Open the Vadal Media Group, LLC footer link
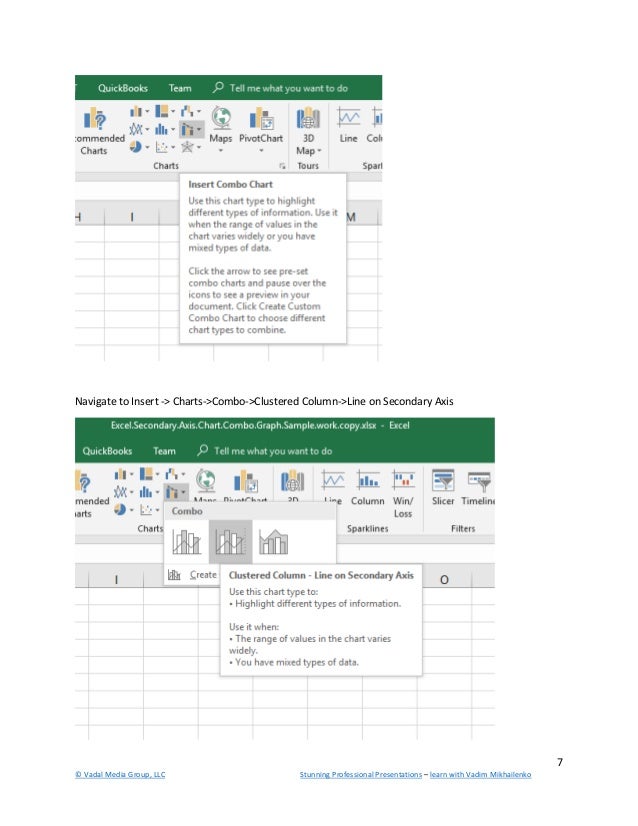 point(120,774)
